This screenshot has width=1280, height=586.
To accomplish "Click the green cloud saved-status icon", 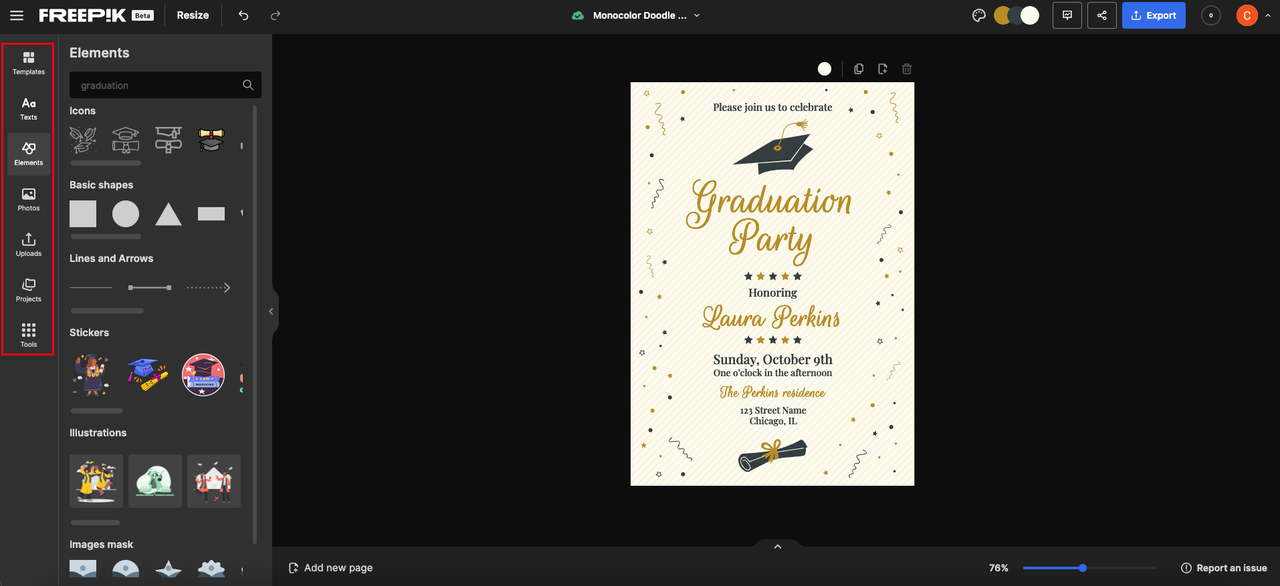I will 577,16.
